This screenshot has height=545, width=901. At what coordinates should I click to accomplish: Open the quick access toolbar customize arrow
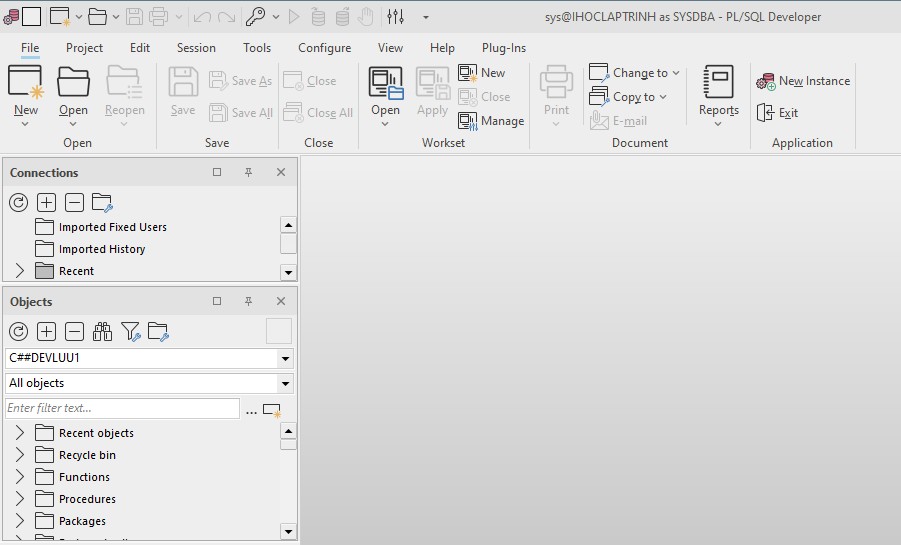426,17
